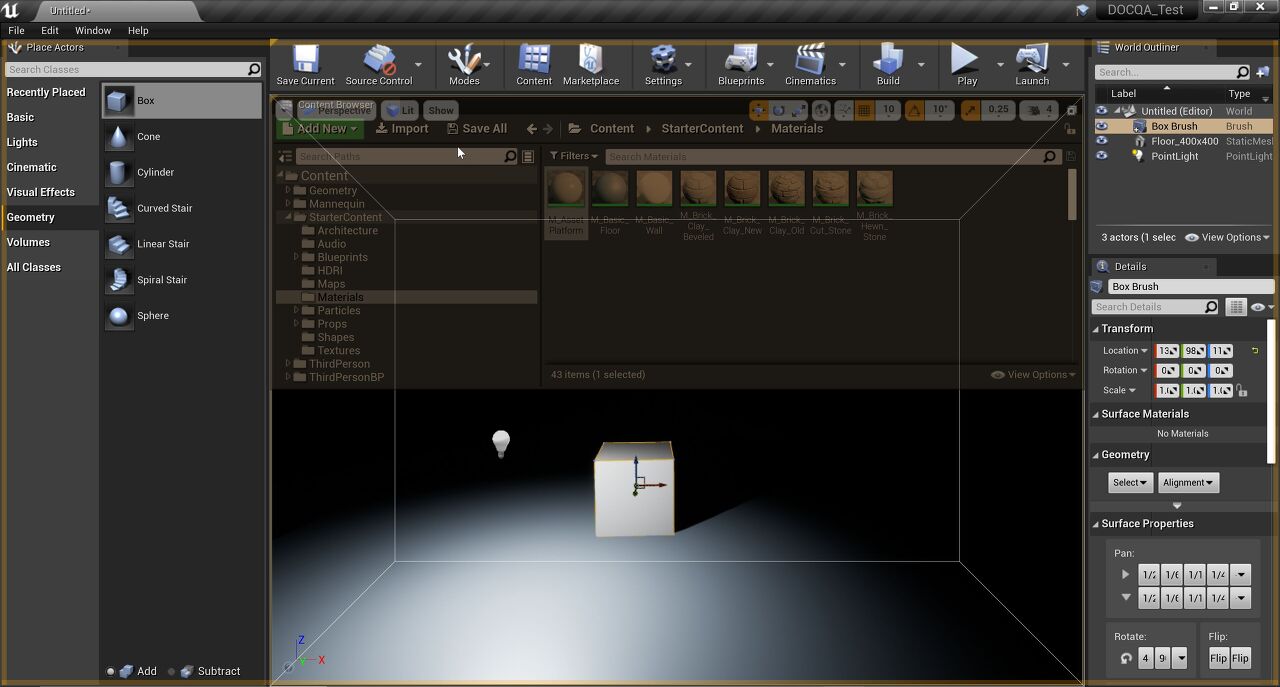This screenshot has height=687, width=1280.
Task: Toggle world/local coordinate system globe icon
Action: 821,110
